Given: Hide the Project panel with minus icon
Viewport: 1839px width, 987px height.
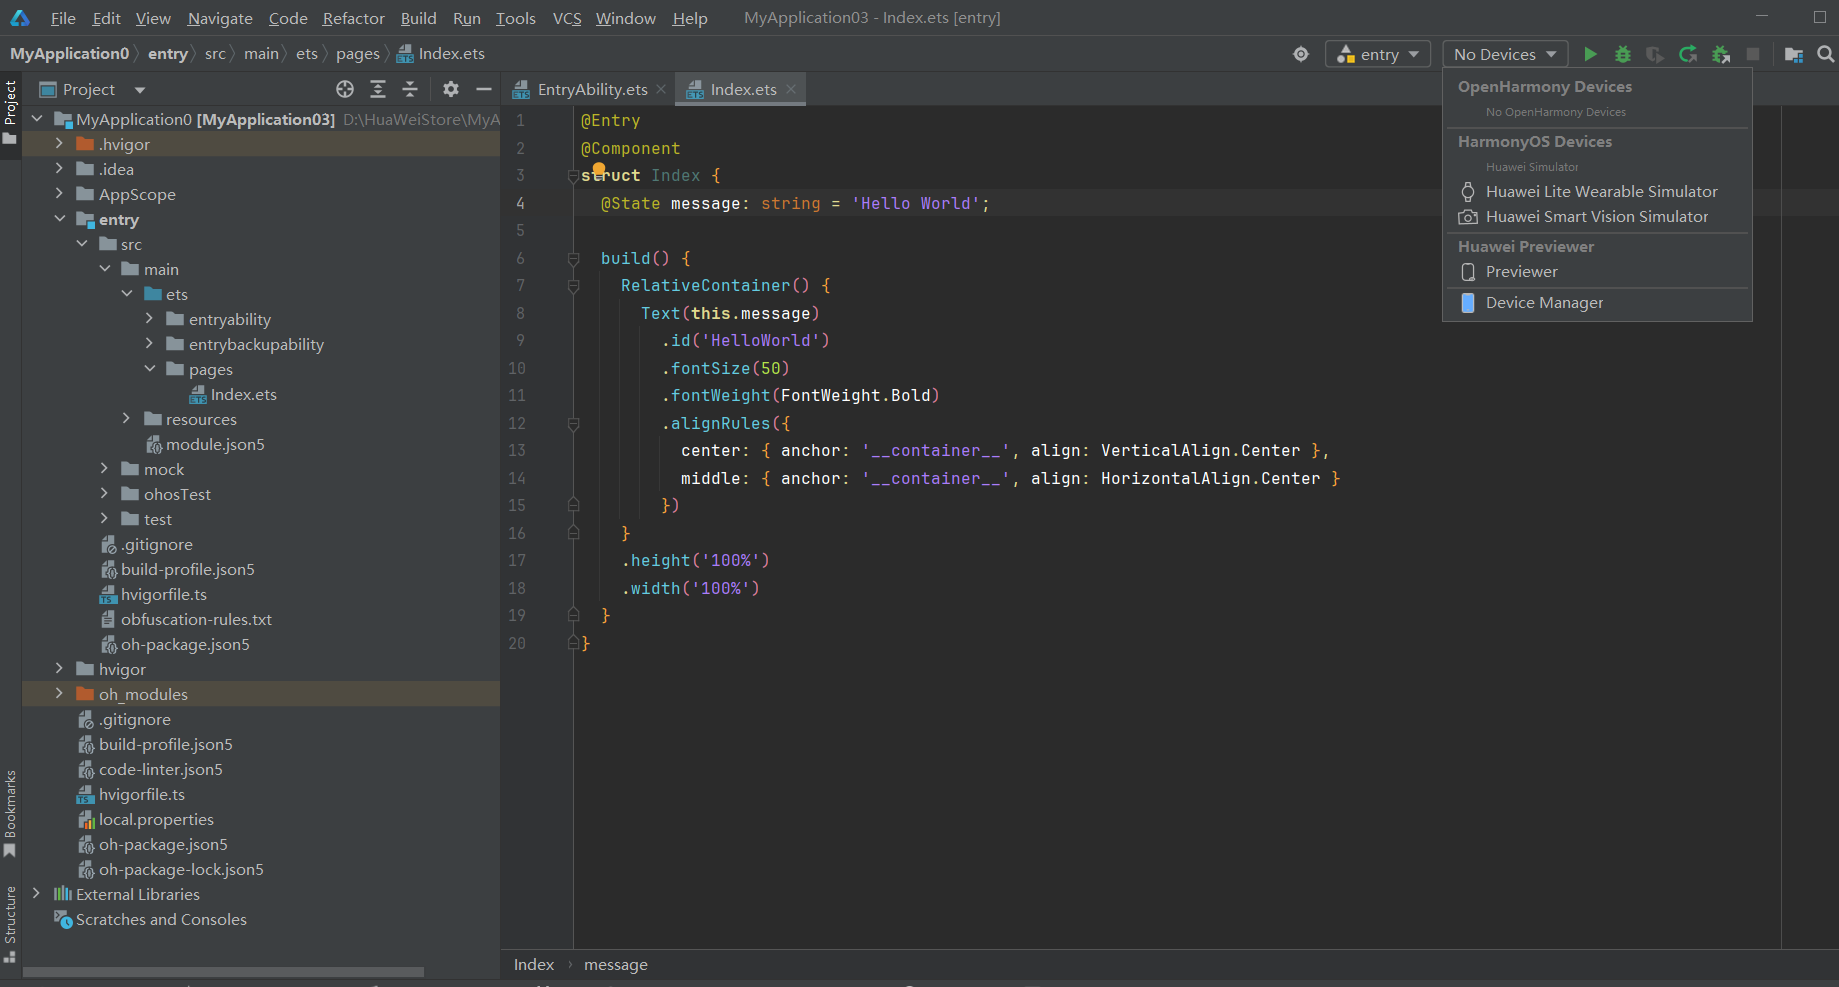Looking at the screenshot, I should tap(484, 89).
